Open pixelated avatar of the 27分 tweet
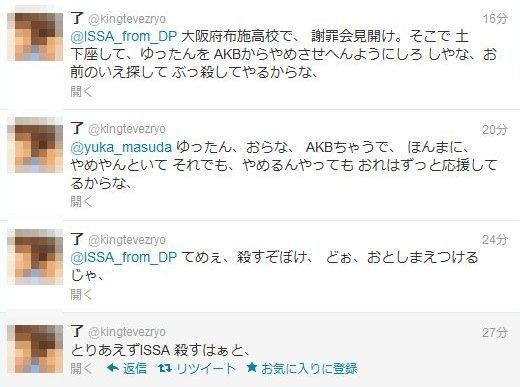This screenshot has width=520, height=387. tap(35, 349)
